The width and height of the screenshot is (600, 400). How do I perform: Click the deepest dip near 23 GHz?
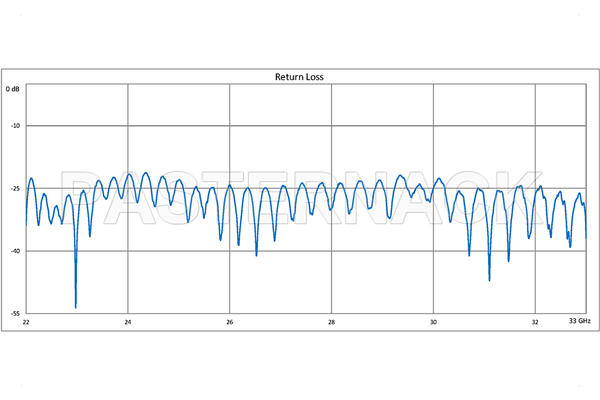[76, 305]
